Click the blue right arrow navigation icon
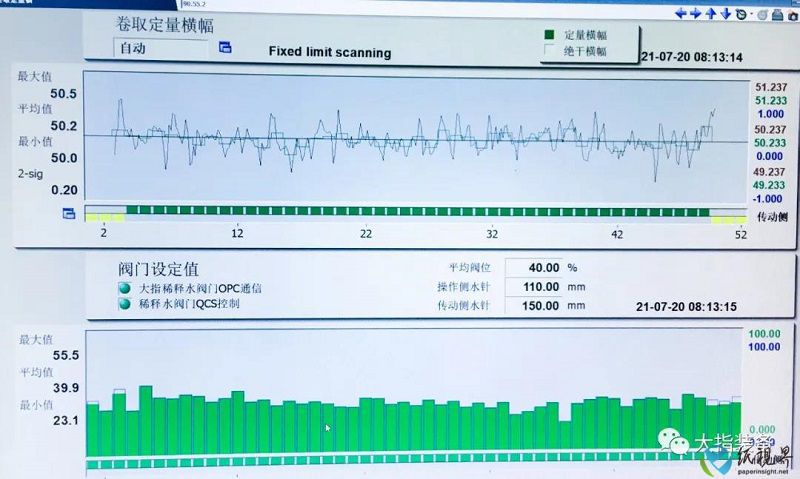This screenshot has height=479, width=800. click(x=695, y=14)
